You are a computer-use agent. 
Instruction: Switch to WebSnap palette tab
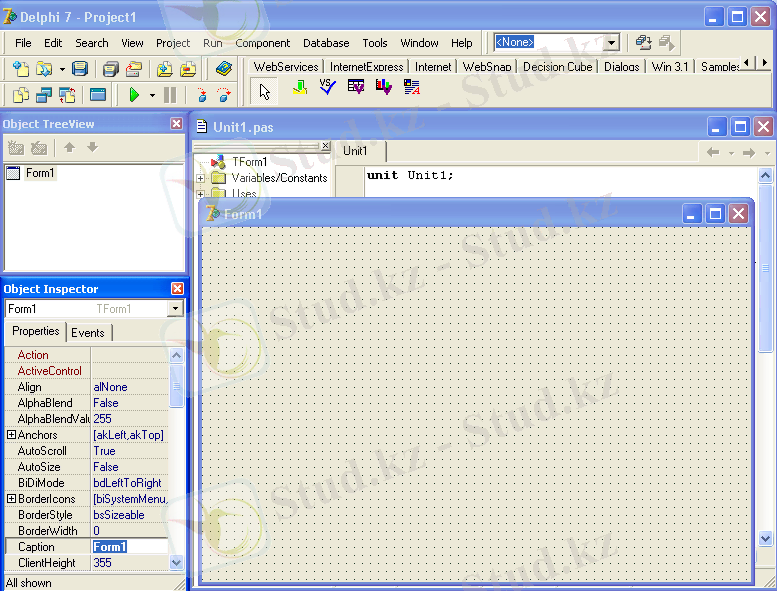(487, 66)
